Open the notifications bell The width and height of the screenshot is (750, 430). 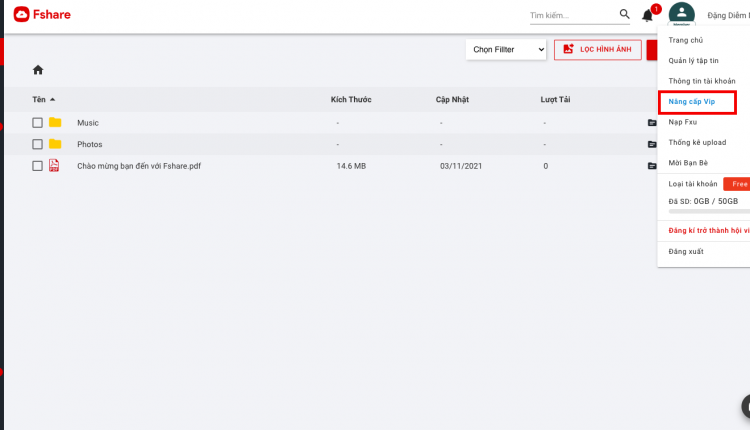647,16
